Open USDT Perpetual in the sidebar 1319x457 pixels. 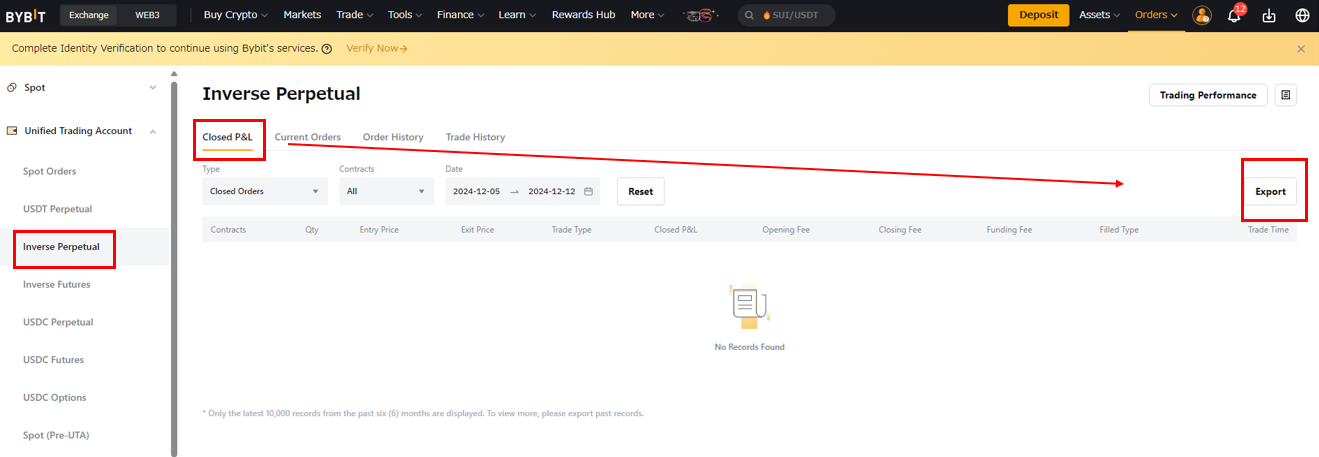[57, 209]
